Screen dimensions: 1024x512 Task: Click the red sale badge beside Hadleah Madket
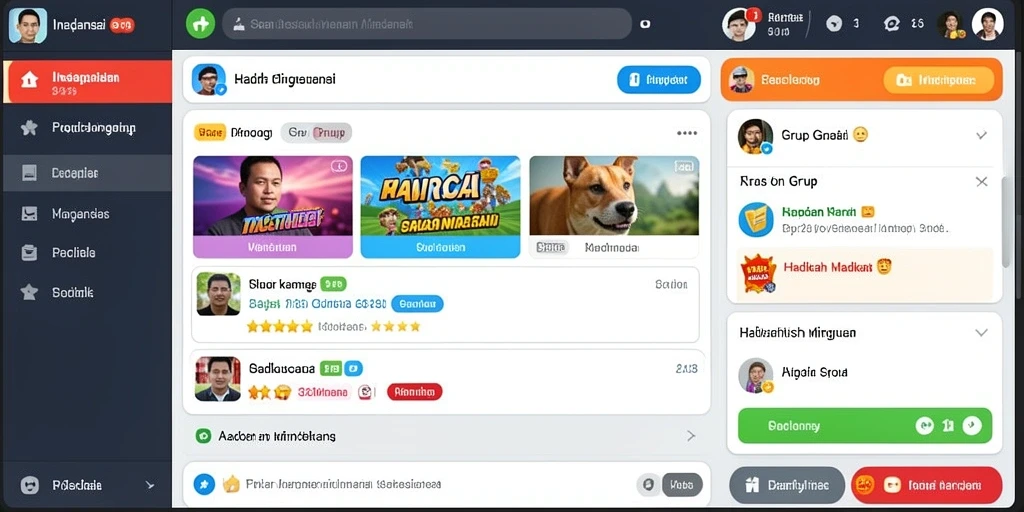click(758, 273)
